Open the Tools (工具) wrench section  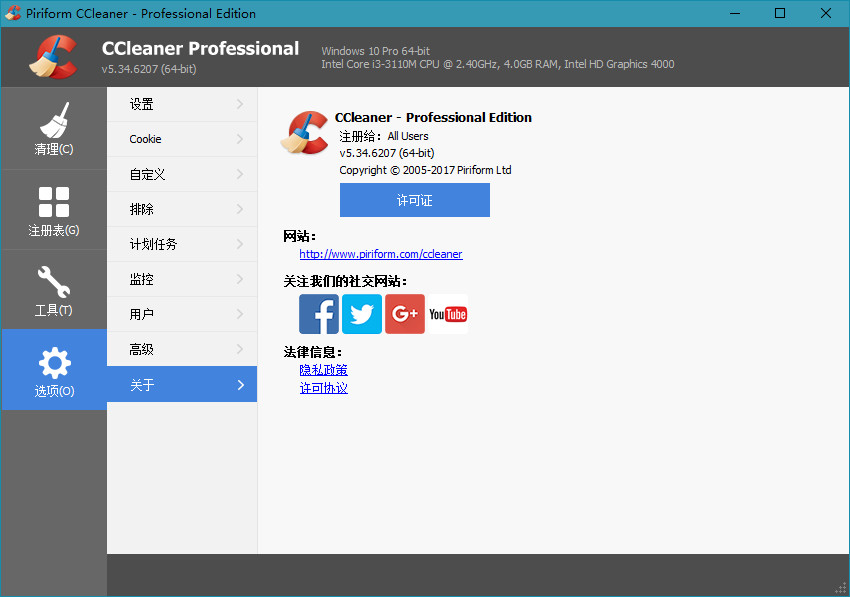point(54,290)
